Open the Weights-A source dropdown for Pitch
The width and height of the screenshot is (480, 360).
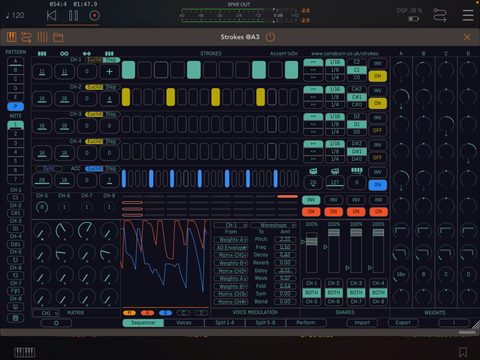tap(231, 239)
